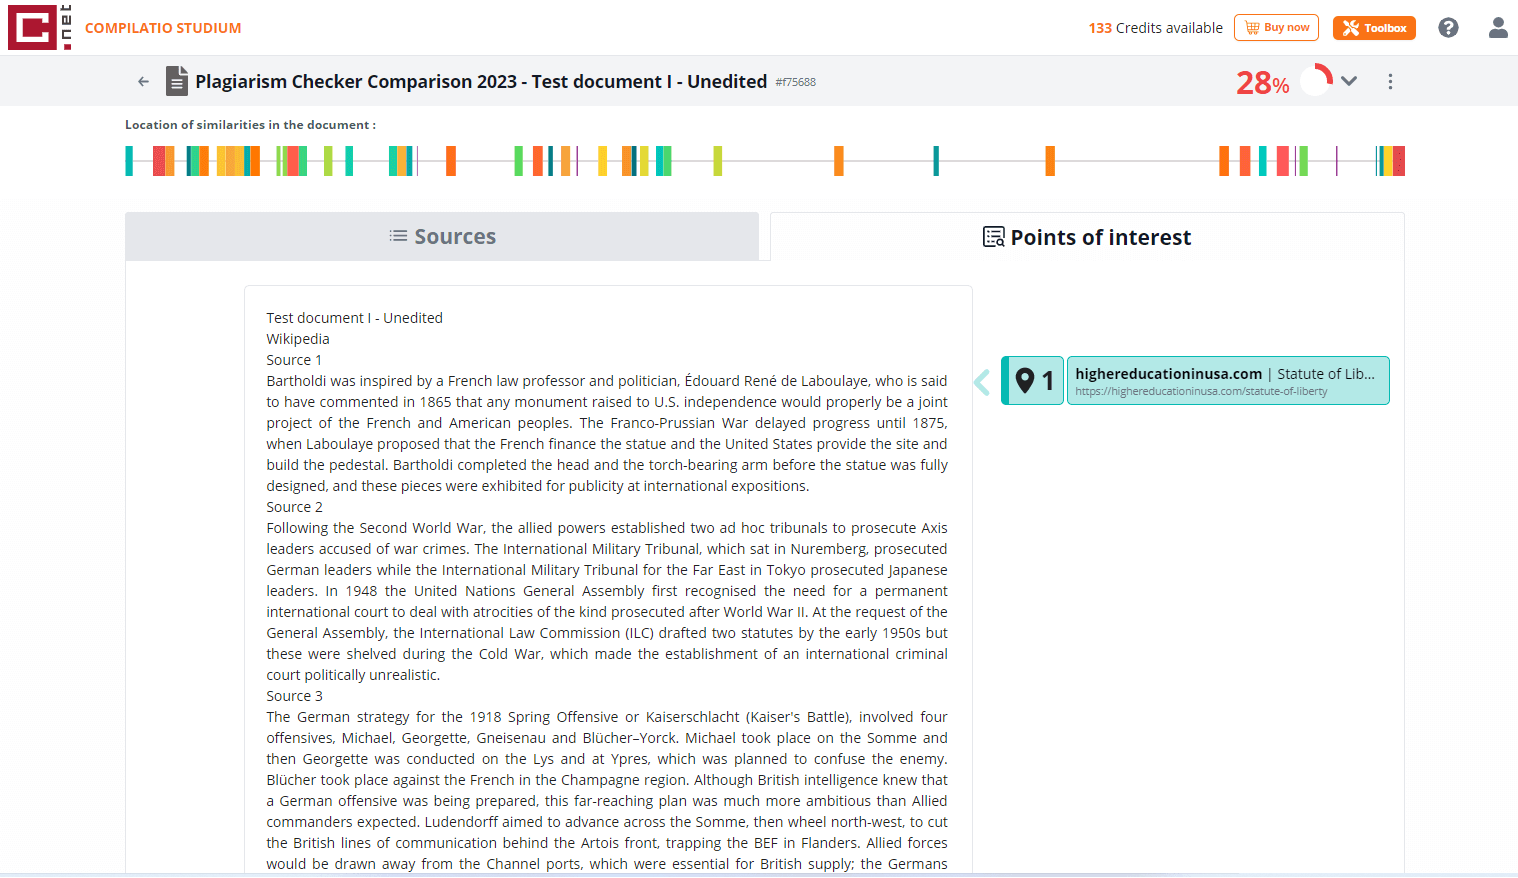Collapse panel with teal left chevron
Screen dimensions: 1518x878
point(982,381)
